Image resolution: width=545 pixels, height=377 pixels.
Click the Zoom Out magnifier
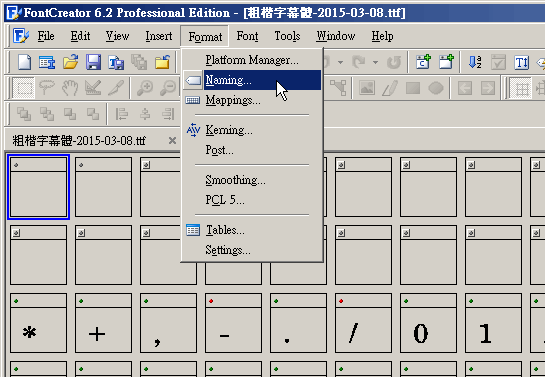(x=168, y=88)
